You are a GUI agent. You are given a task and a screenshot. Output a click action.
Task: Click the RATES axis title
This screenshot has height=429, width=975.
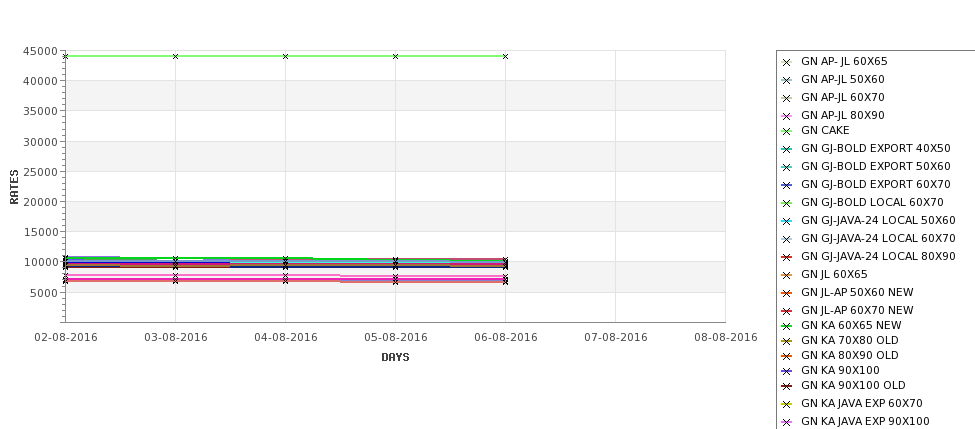(14, 187)
